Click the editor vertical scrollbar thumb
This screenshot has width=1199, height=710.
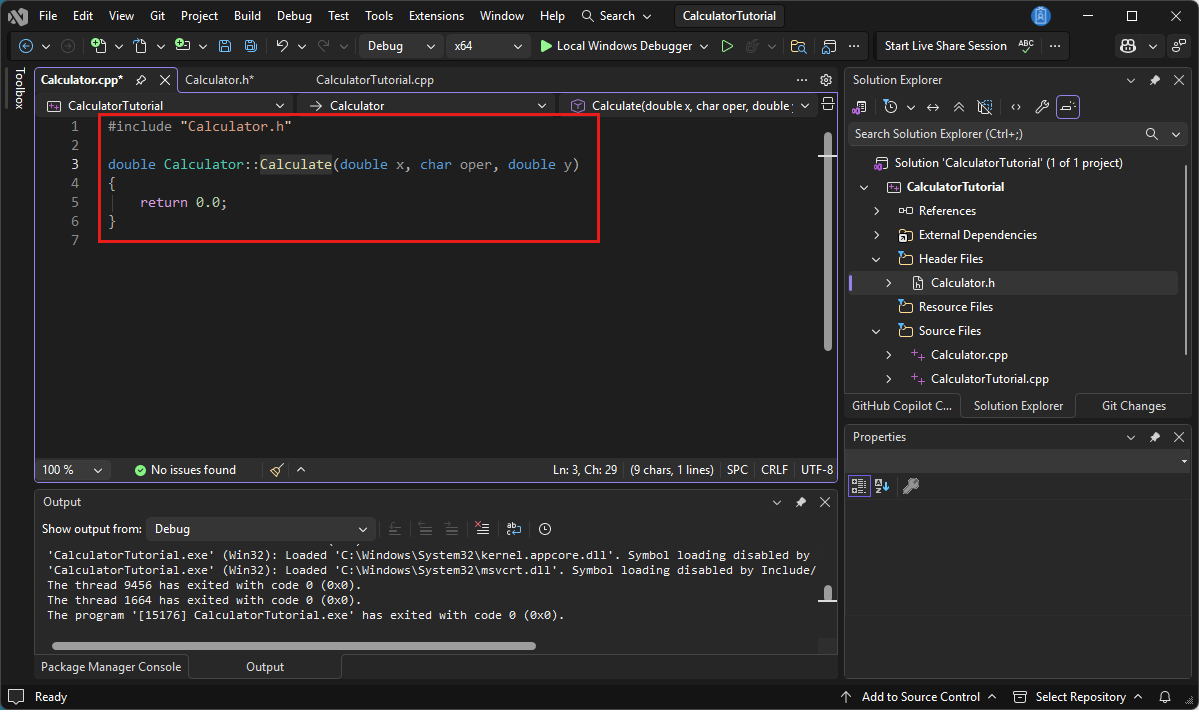(827, 242)
